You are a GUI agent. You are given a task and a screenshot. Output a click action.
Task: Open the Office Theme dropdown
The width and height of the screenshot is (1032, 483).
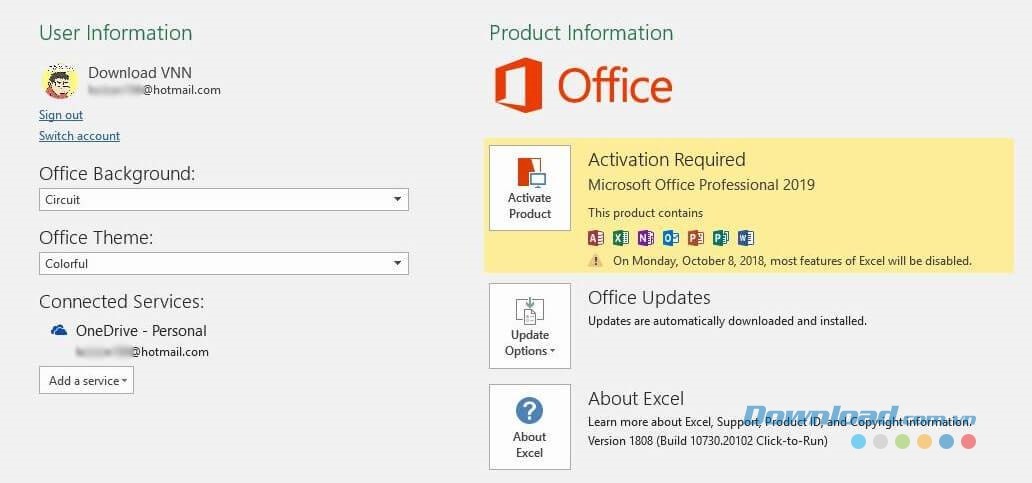(224, 263)
